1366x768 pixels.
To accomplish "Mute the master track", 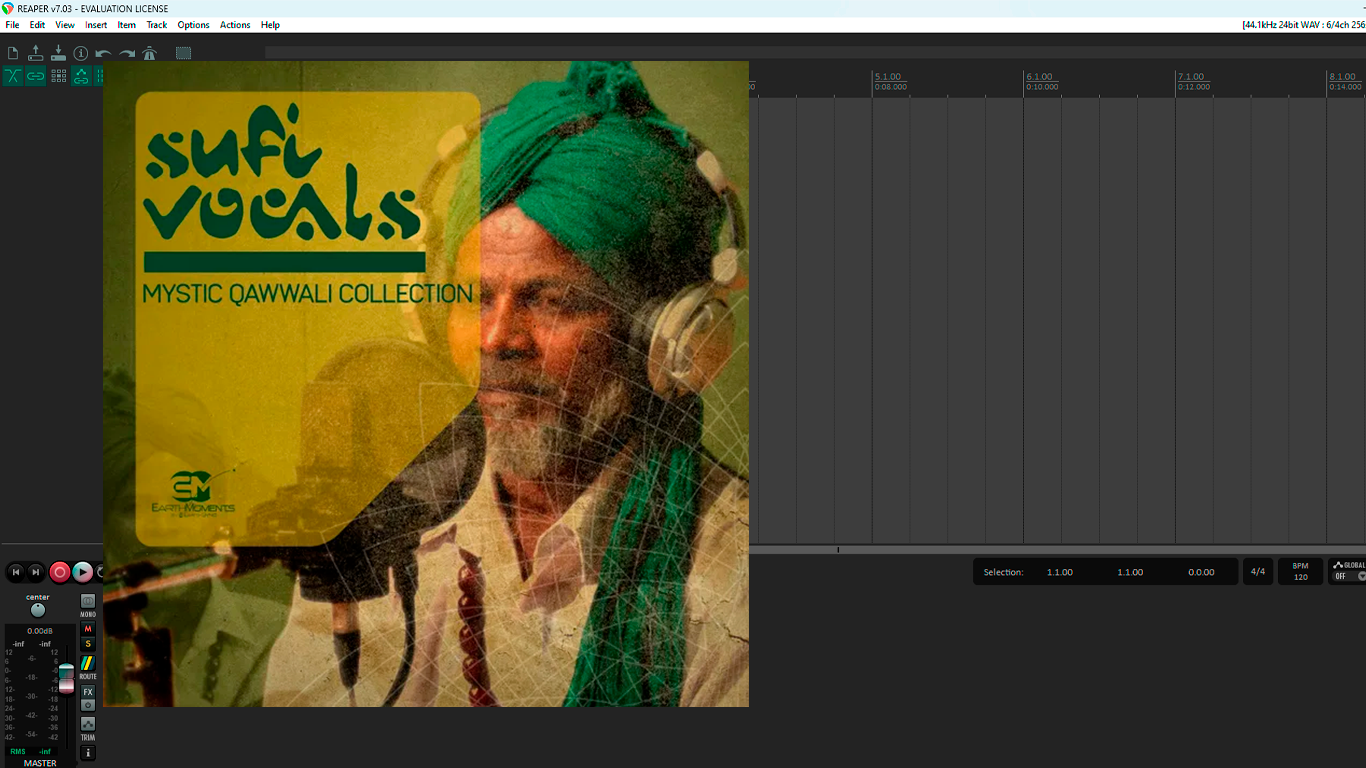I will click(88, 629).
